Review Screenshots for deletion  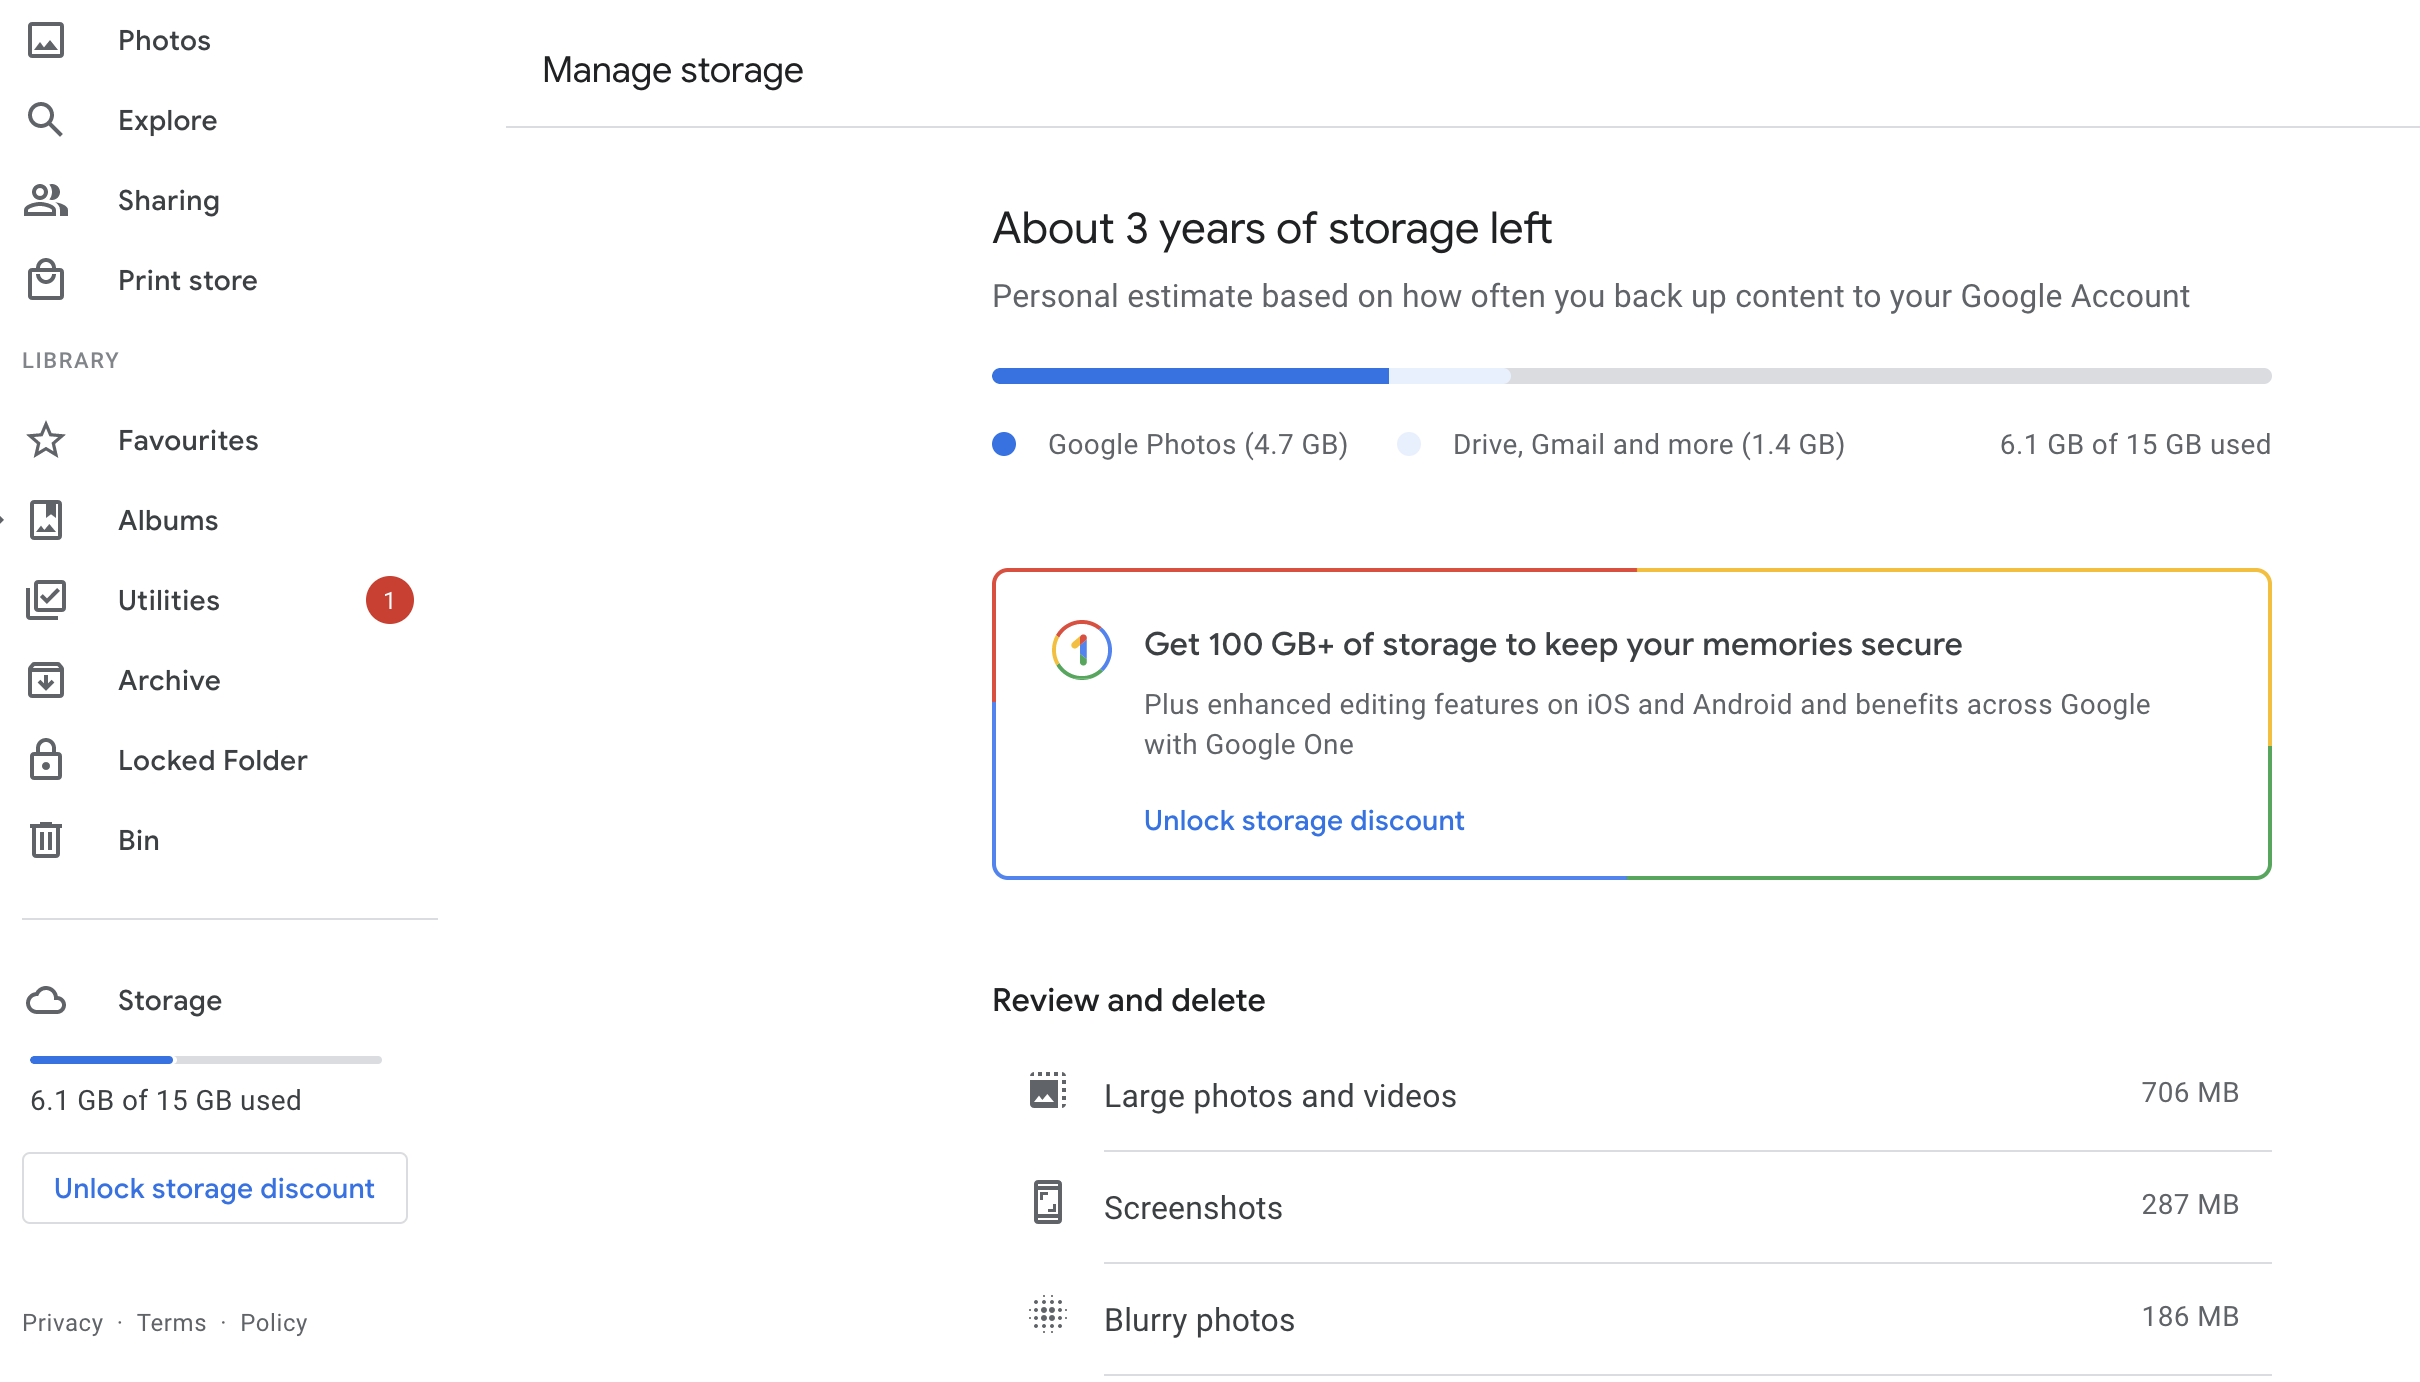pos(1632,1207)
